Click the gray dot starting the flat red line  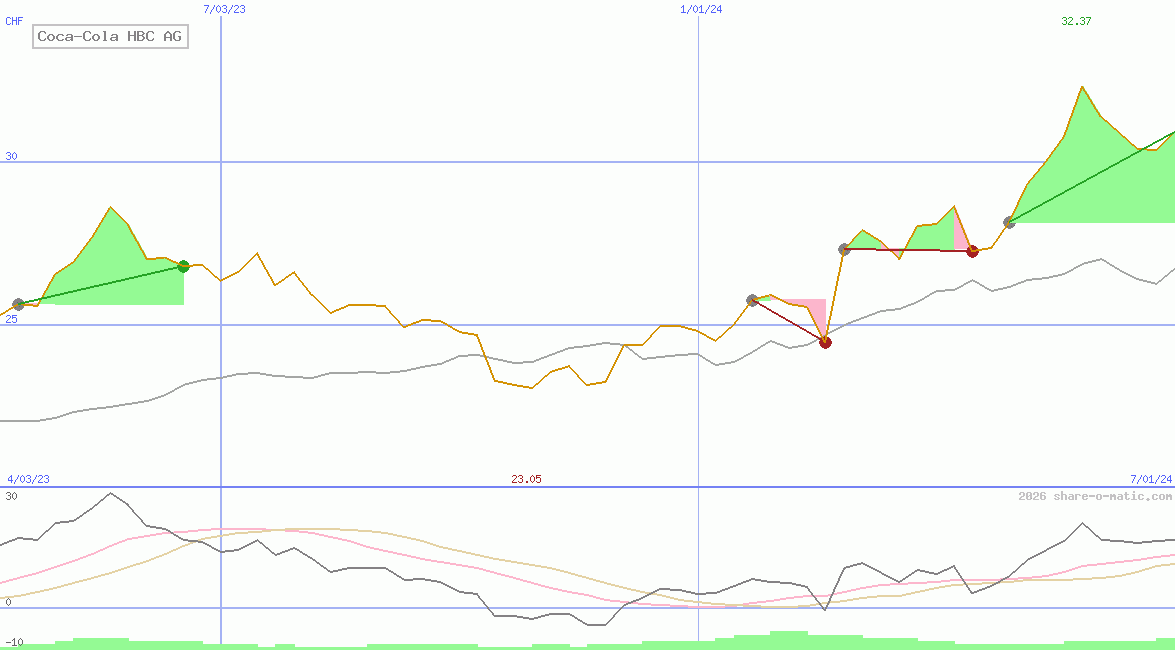[844, 249]
